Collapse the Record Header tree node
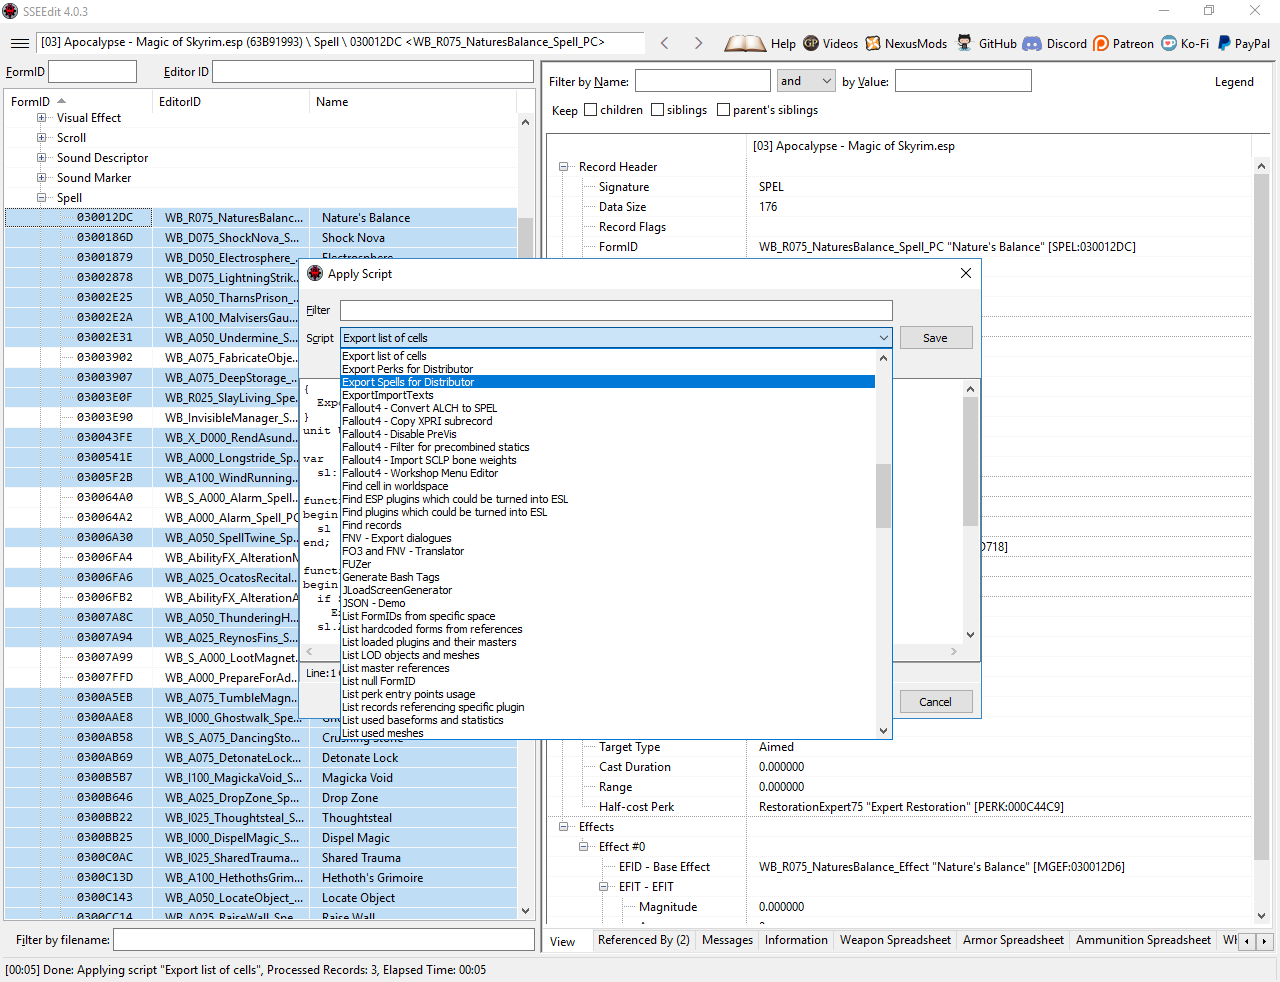Viewport: 1280px width, 982px height. coord(564,167)
